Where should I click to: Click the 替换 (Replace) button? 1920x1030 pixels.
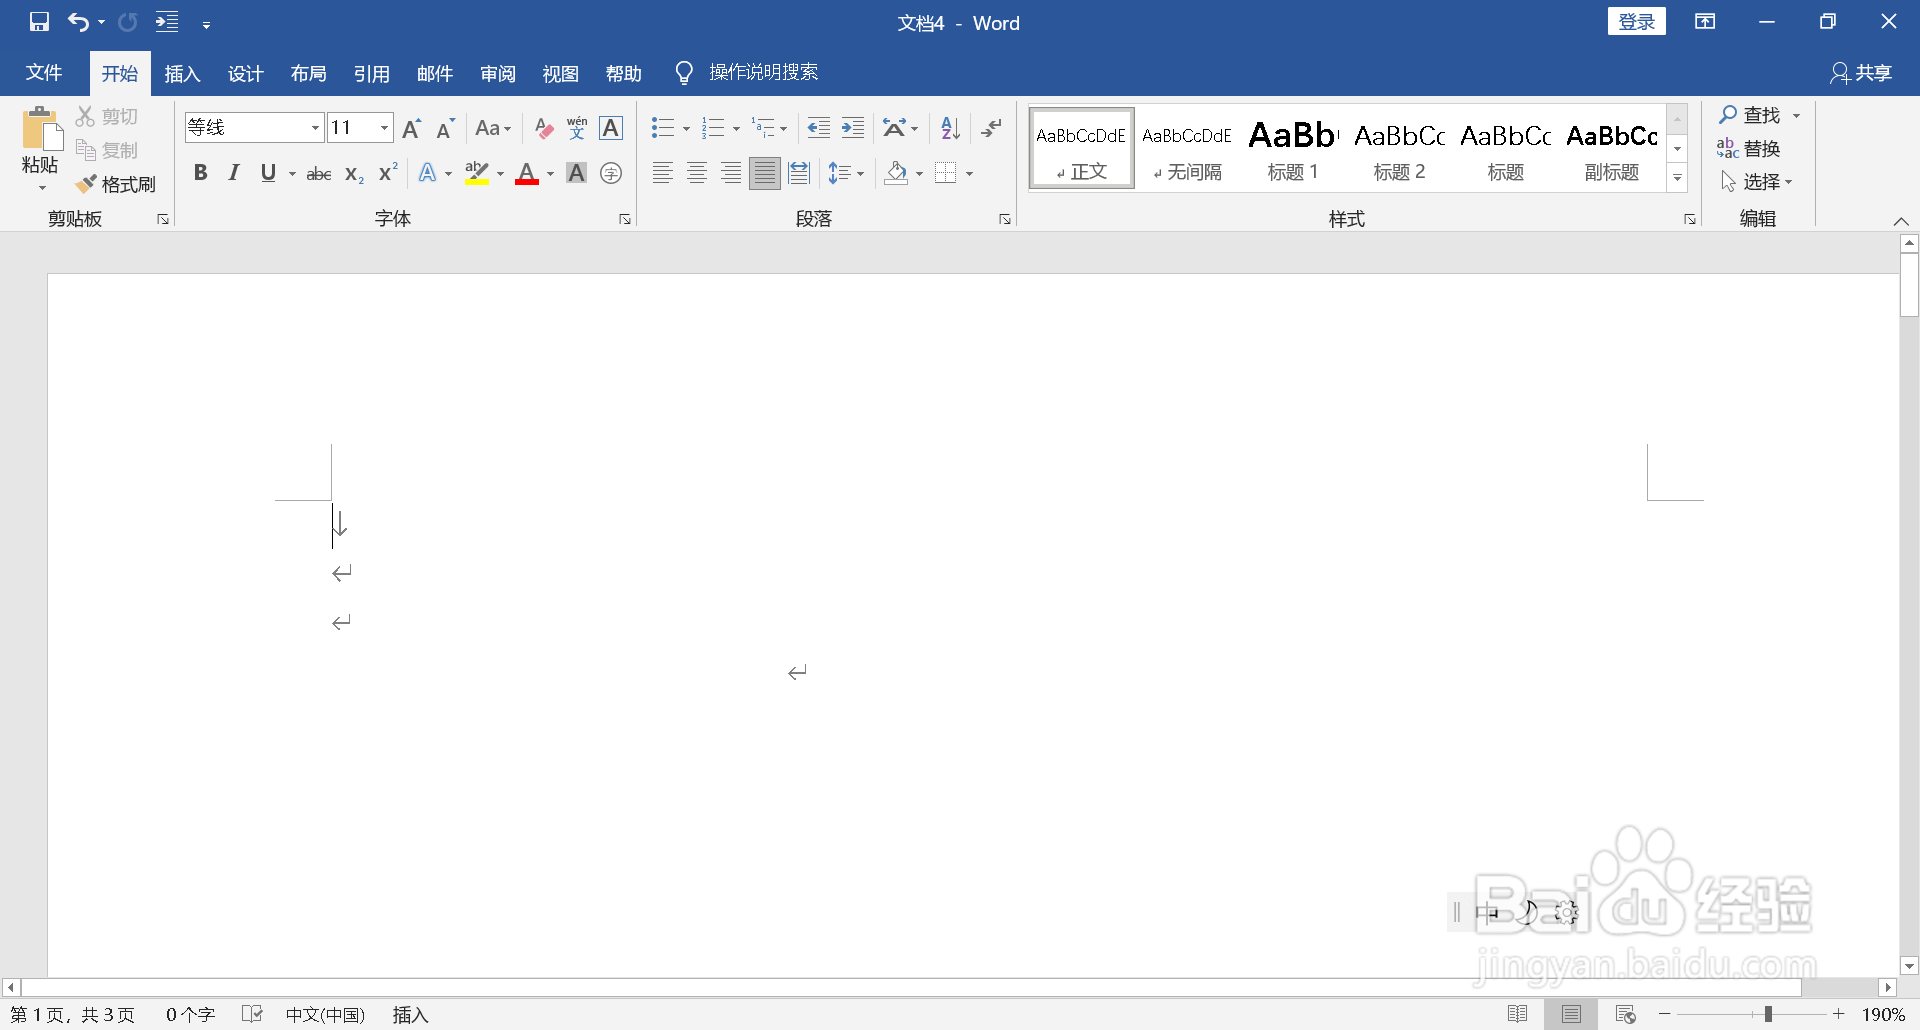coord(1749,149)
